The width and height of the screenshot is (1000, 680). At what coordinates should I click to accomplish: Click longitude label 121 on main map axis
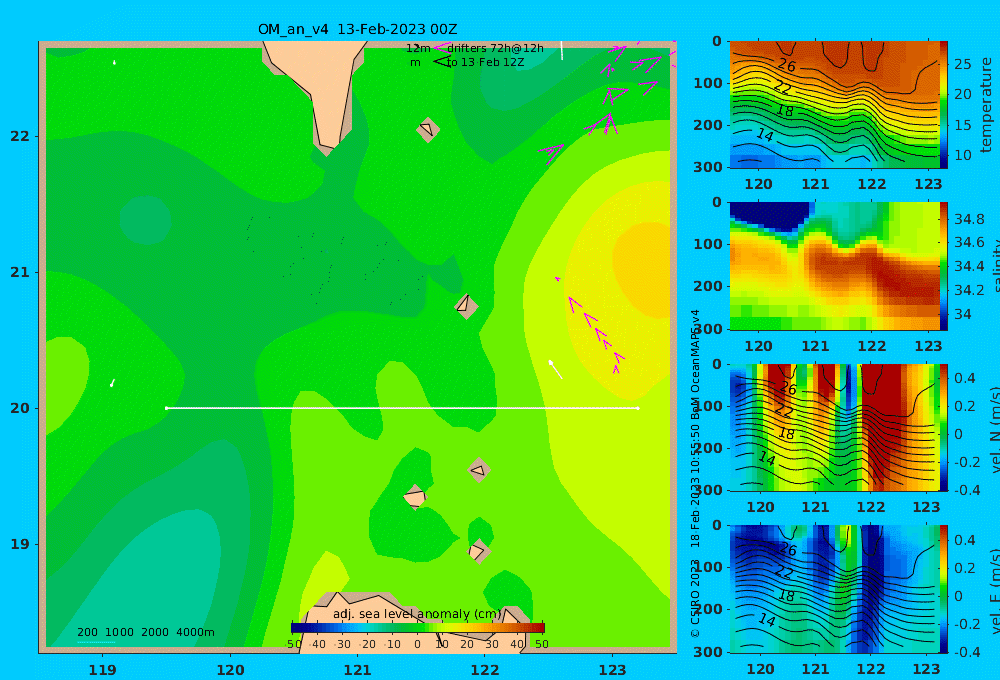pyautogui.click(x=357, y=670)
